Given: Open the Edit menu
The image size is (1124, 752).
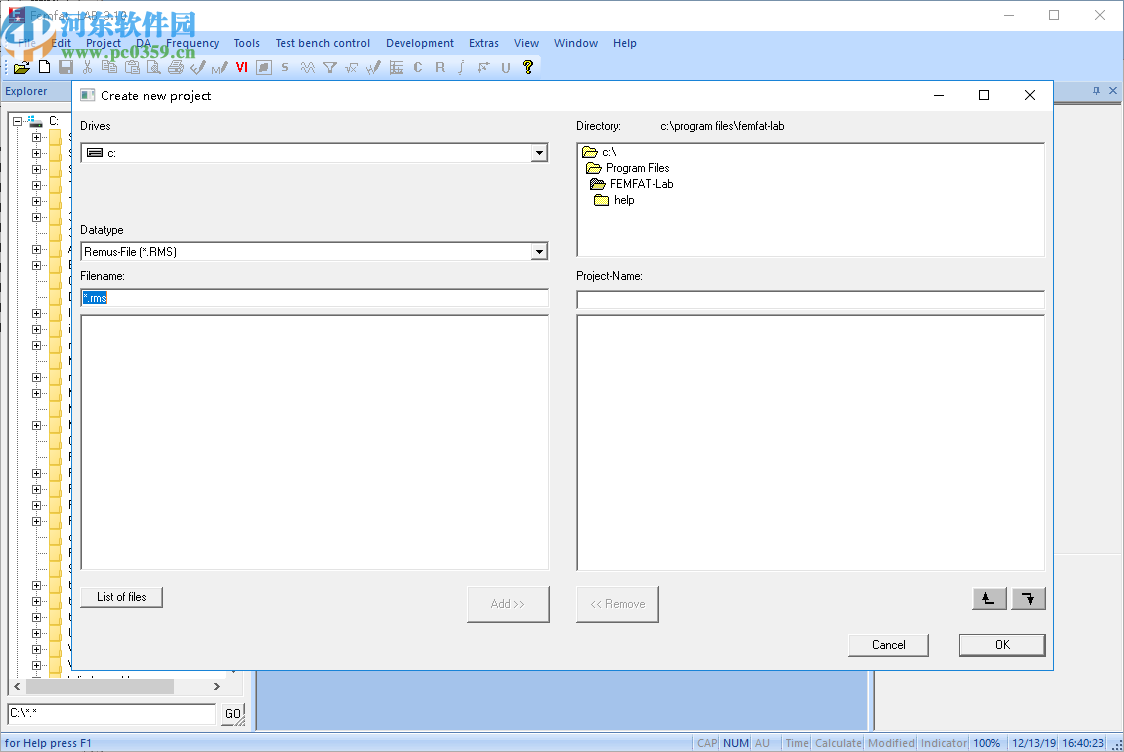Looking at the screenshot, I should click(x=61, y=43).
